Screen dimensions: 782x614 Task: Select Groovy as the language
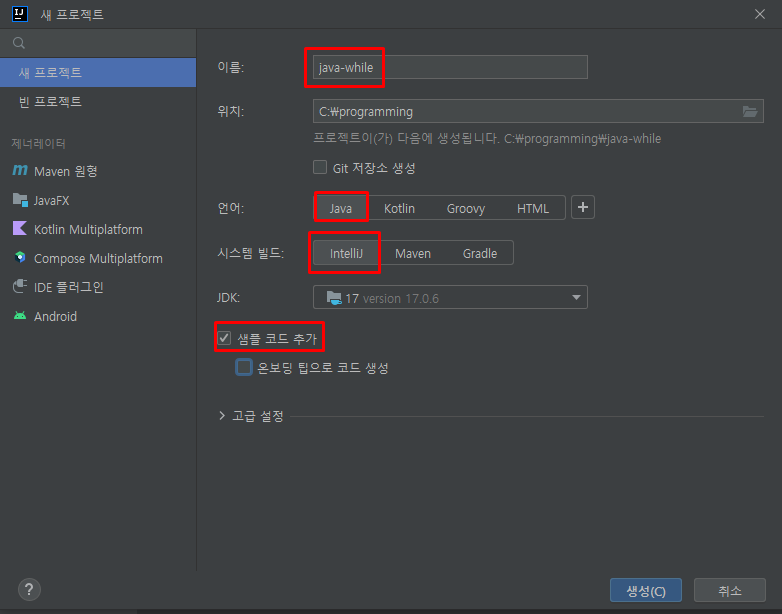[x=465, y=208]
